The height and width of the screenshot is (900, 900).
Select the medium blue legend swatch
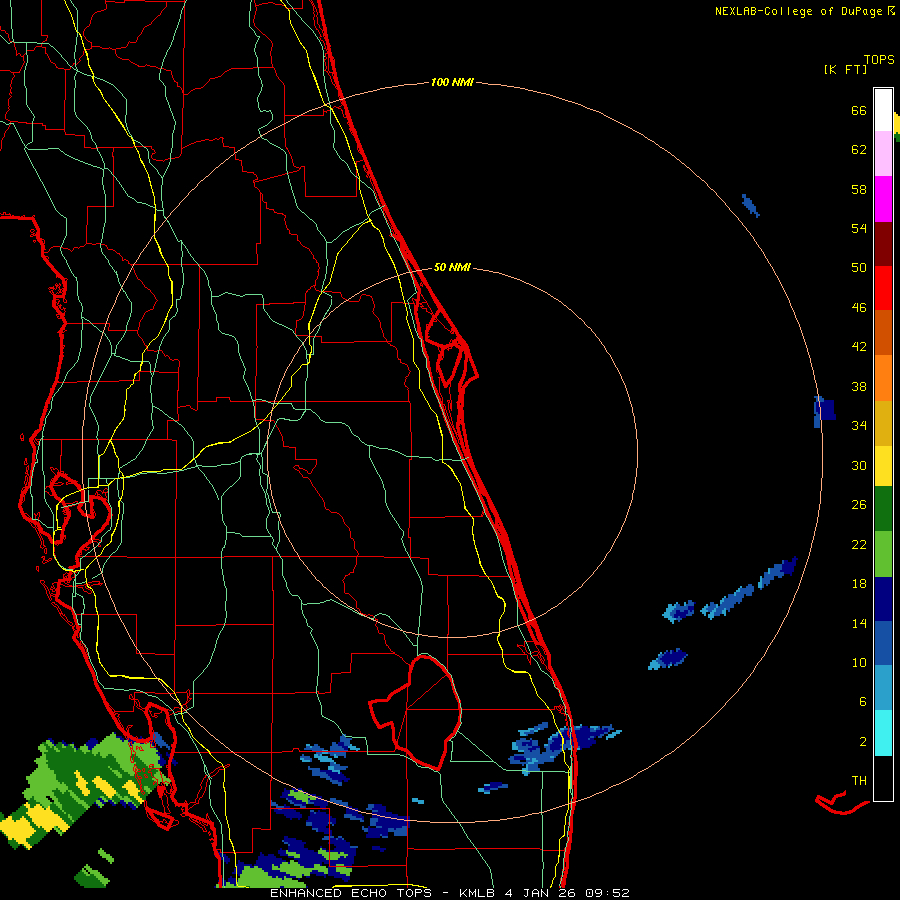pos(883,643)
